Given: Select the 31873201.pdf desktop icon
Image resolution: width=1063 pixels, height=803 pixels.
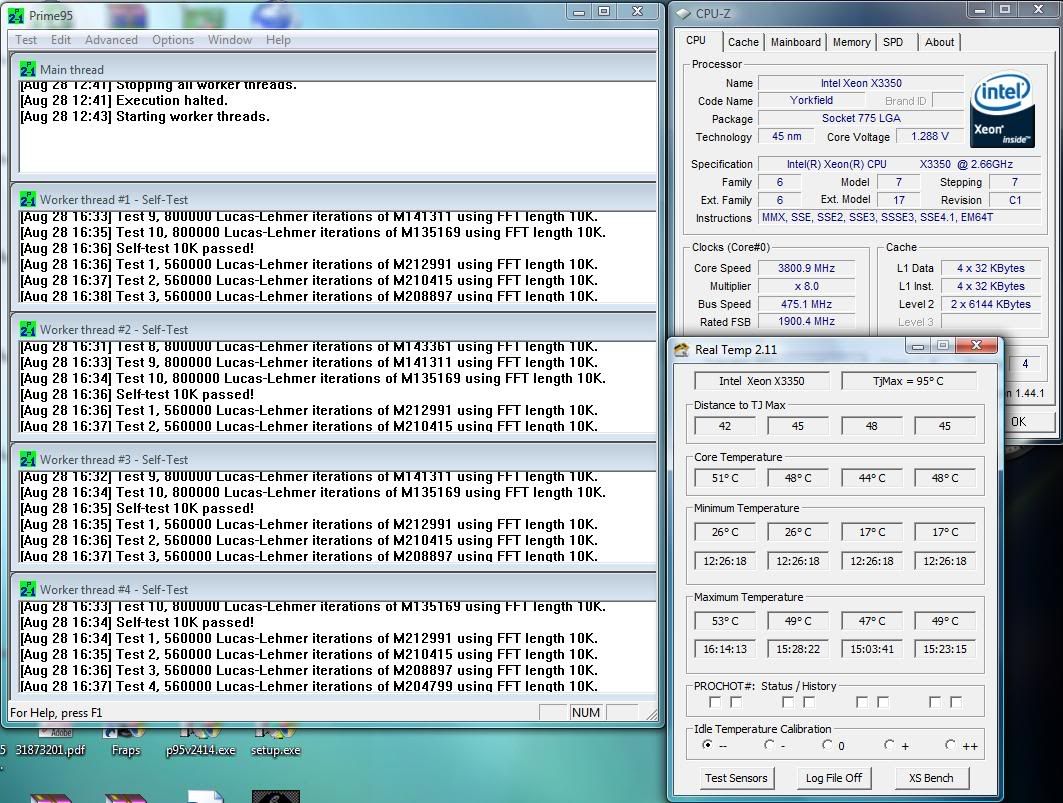Looking at the screenshot, I should 50,743.
